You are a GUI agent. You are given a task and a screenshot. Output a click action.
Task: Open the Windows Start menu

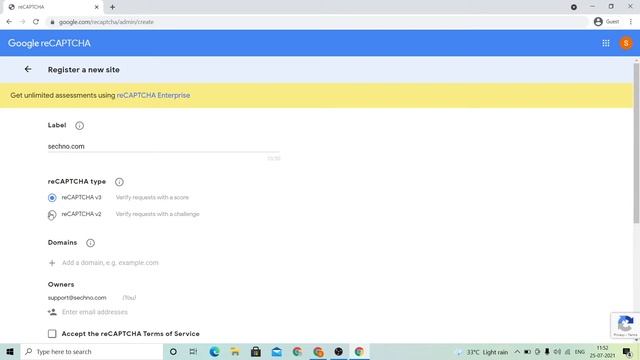tap(10, 351)
